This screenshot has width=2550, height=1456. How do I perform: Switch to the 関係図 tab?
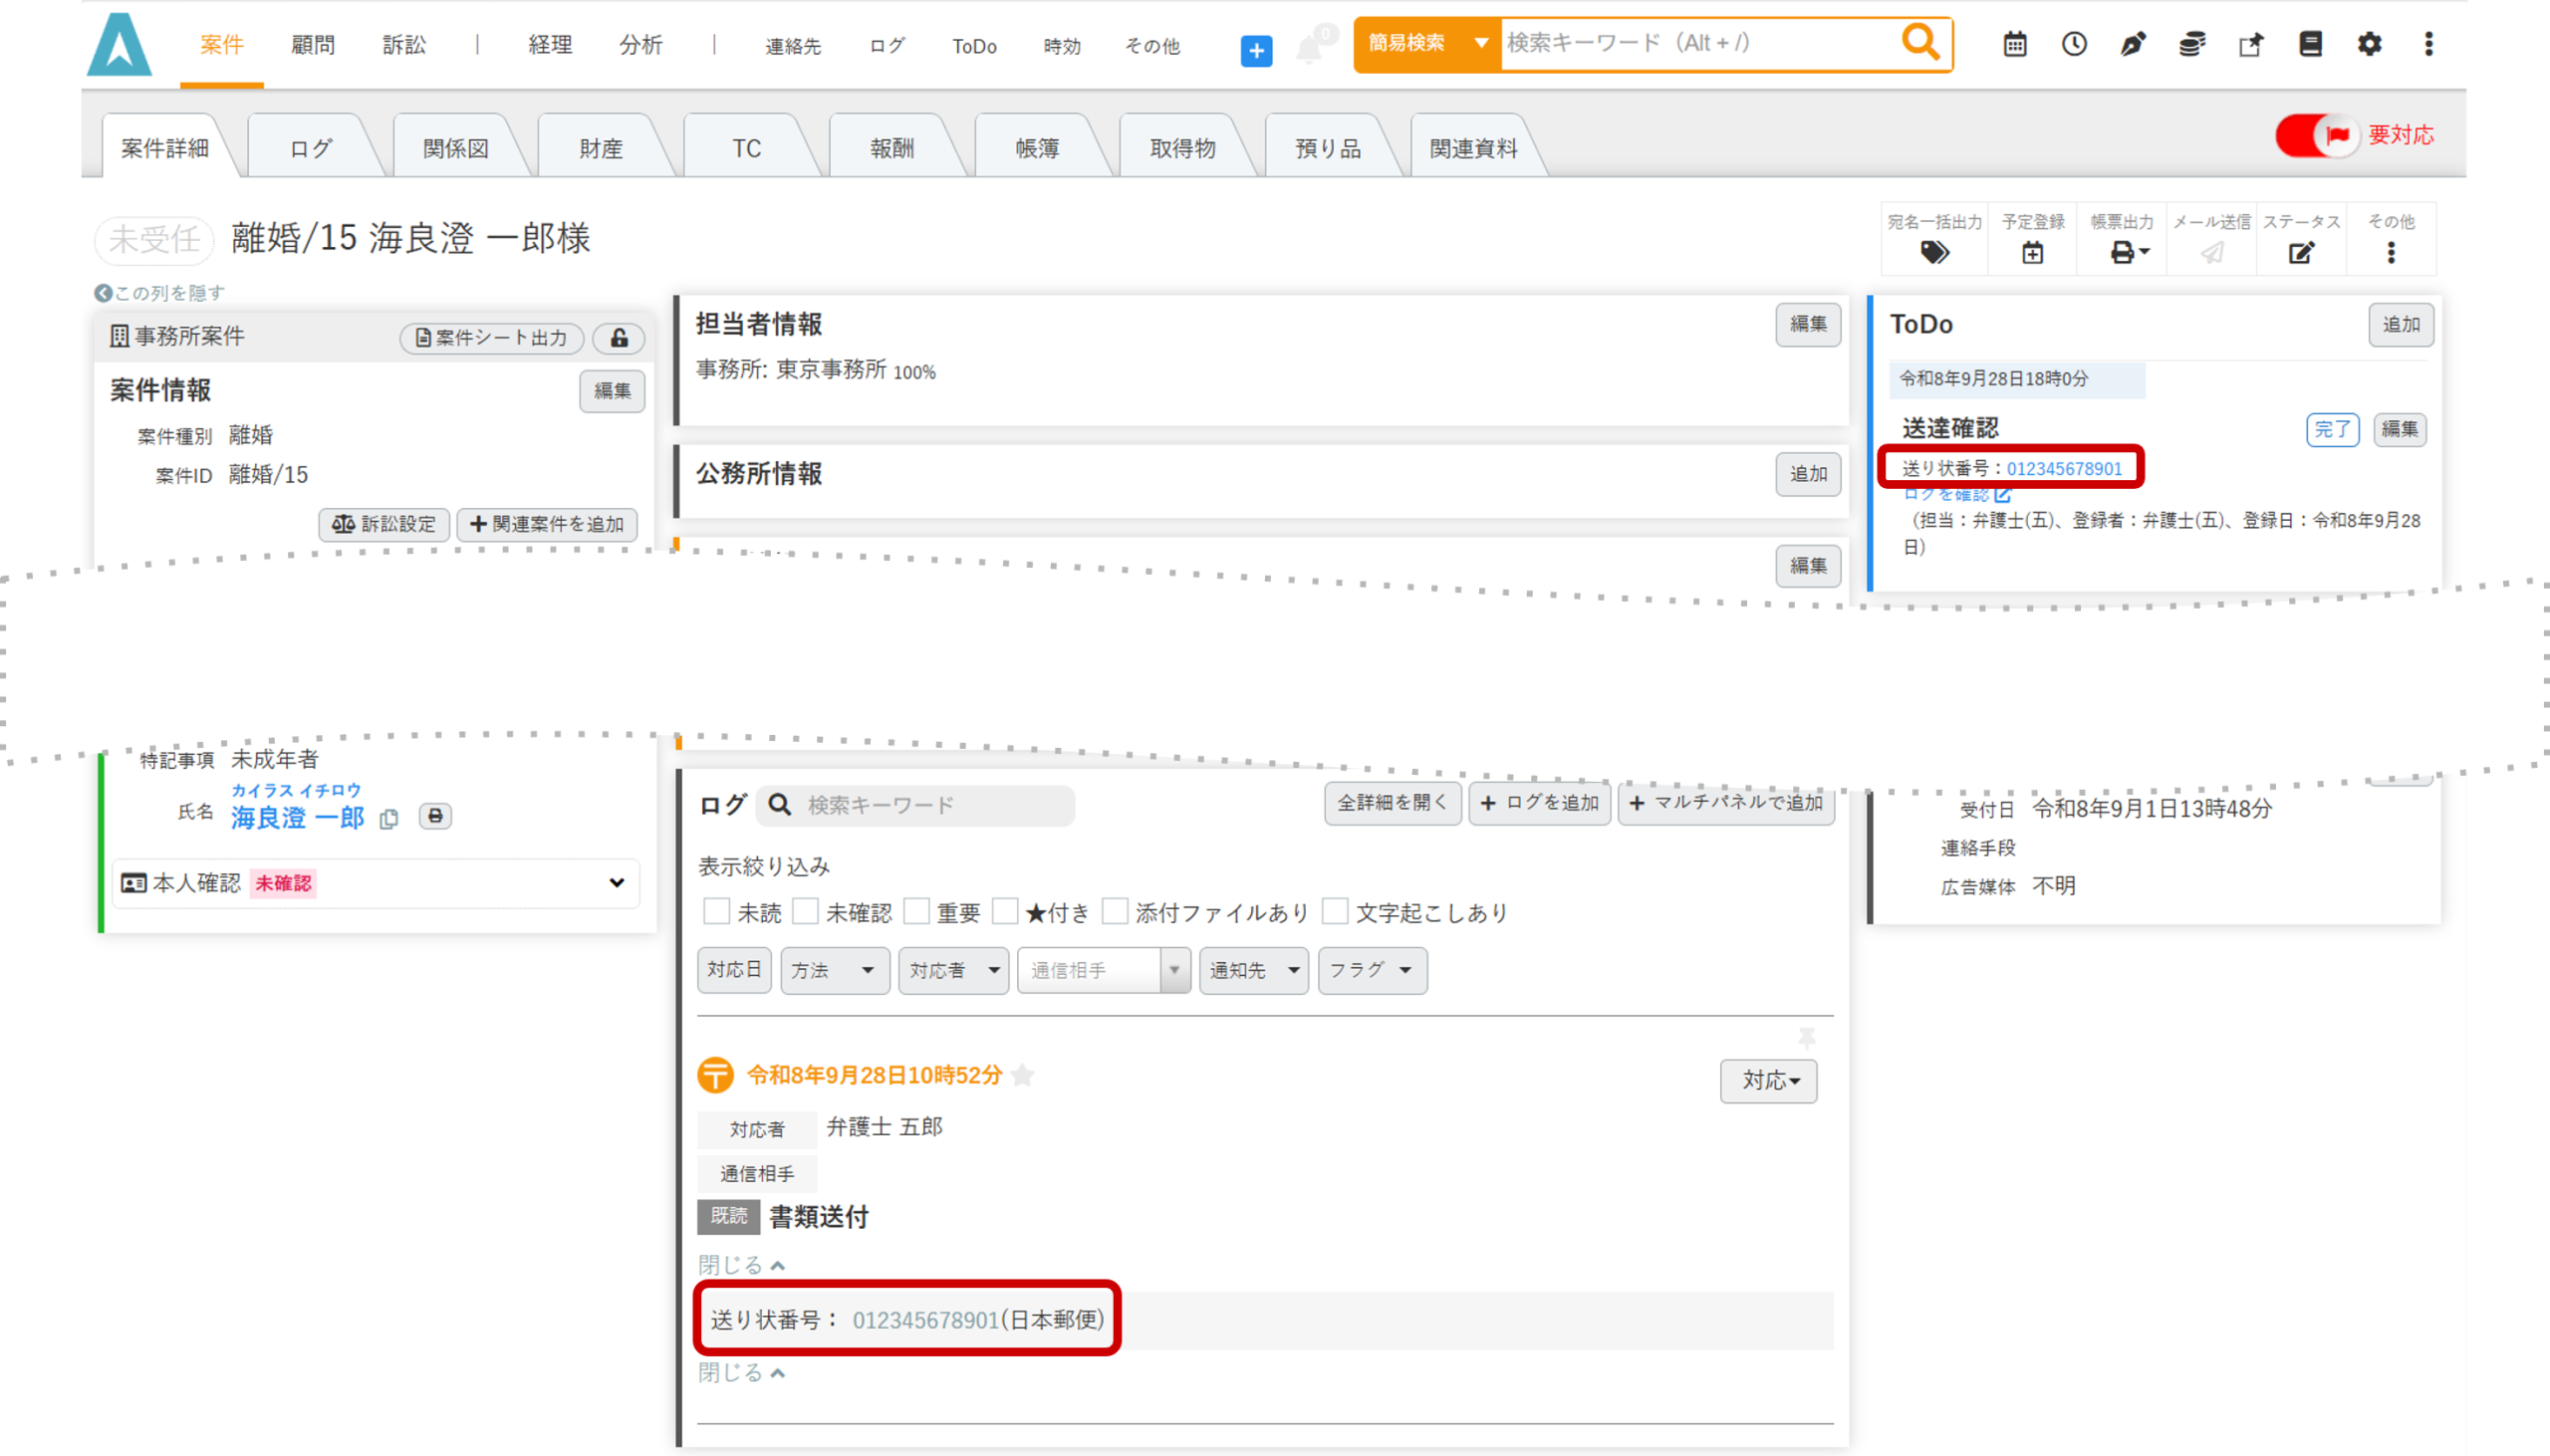pyautogui.click(x=456, y=148)
